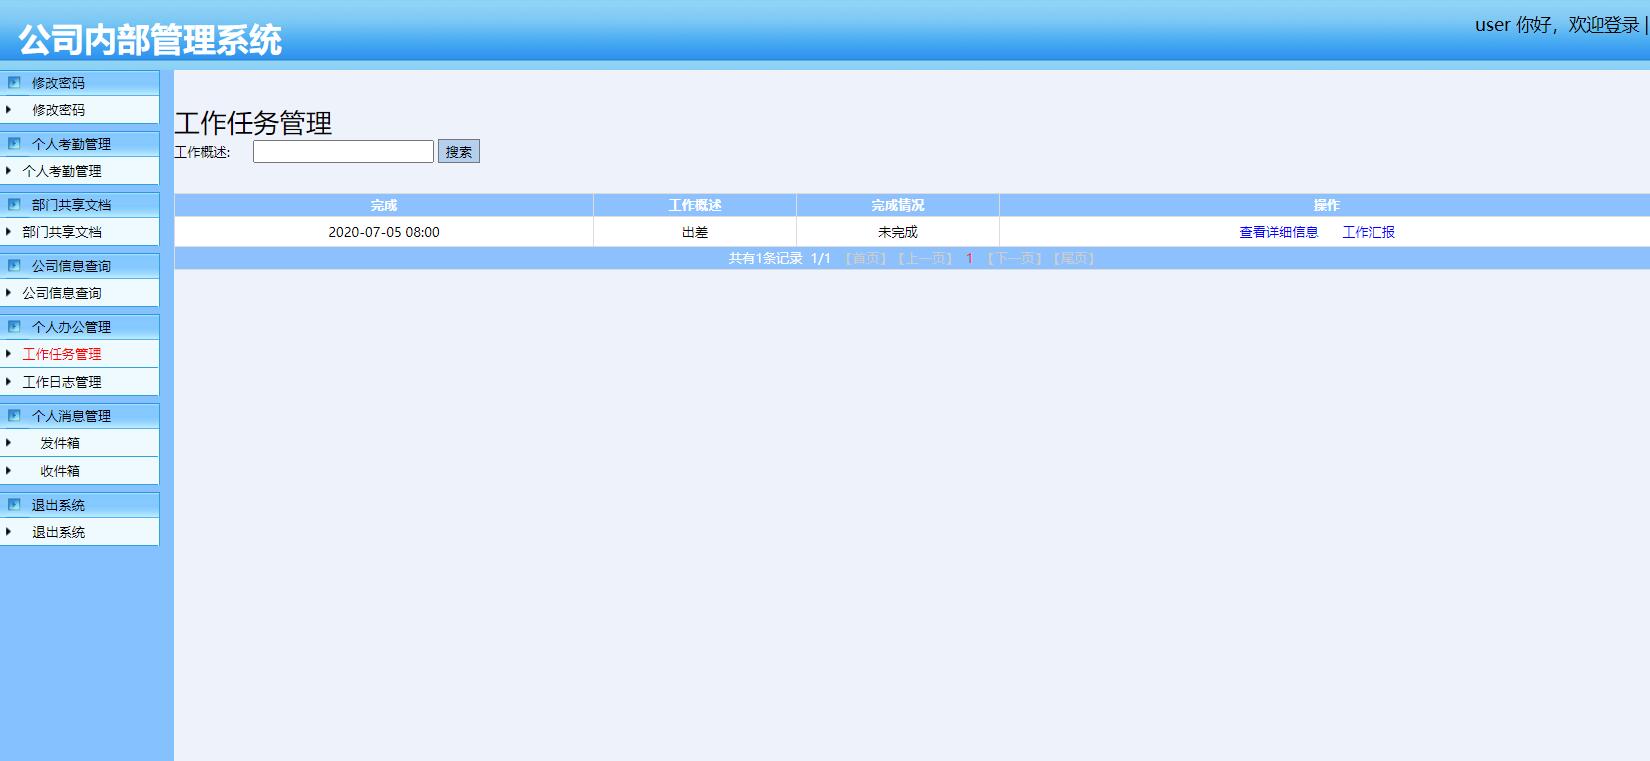Select page number 1 in pagination
The width and height of the screenshot is (1650, 761).
[x=969, y=258]
